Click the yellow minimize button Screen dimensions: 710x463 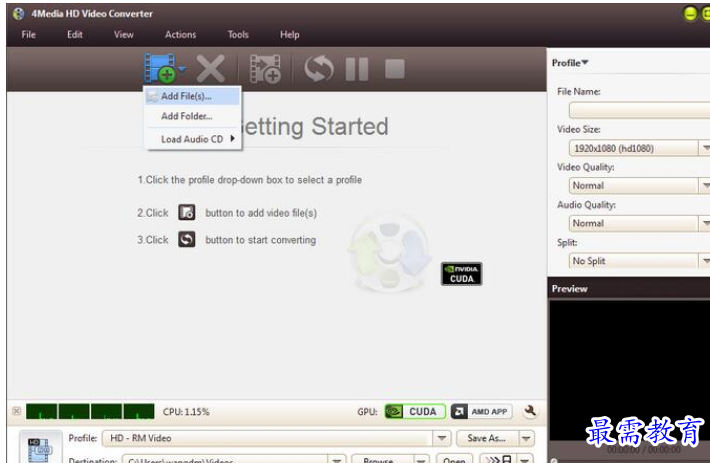coord(690,14)
